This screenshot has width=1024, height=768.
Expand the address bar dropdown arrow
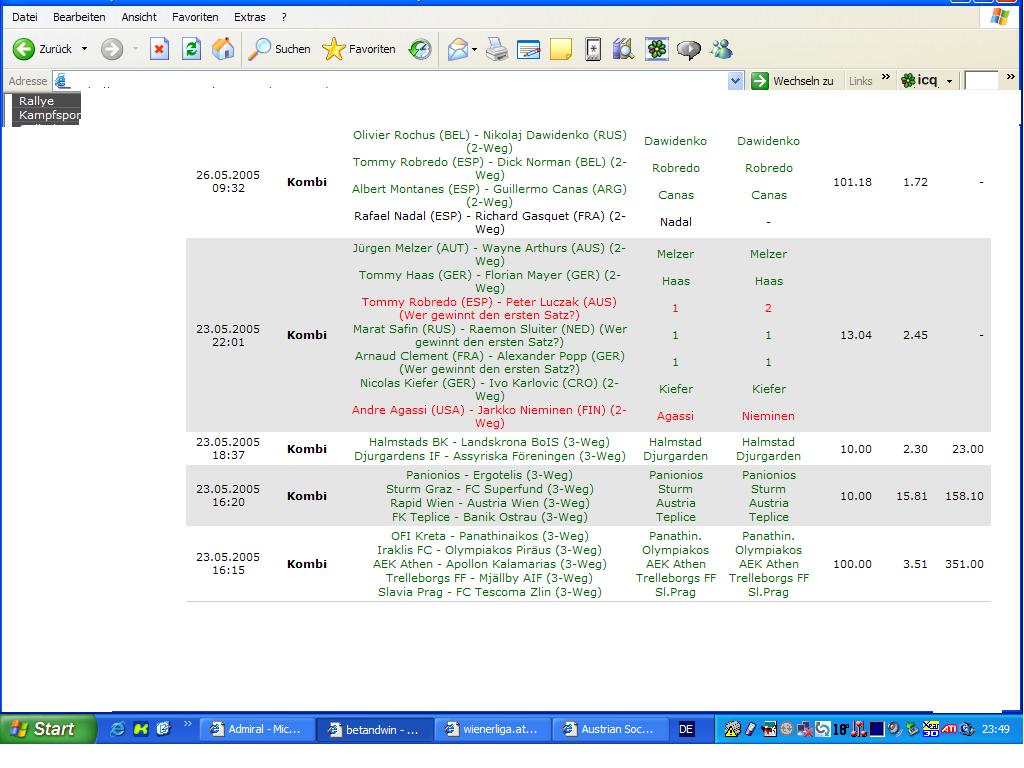[736, 81]
